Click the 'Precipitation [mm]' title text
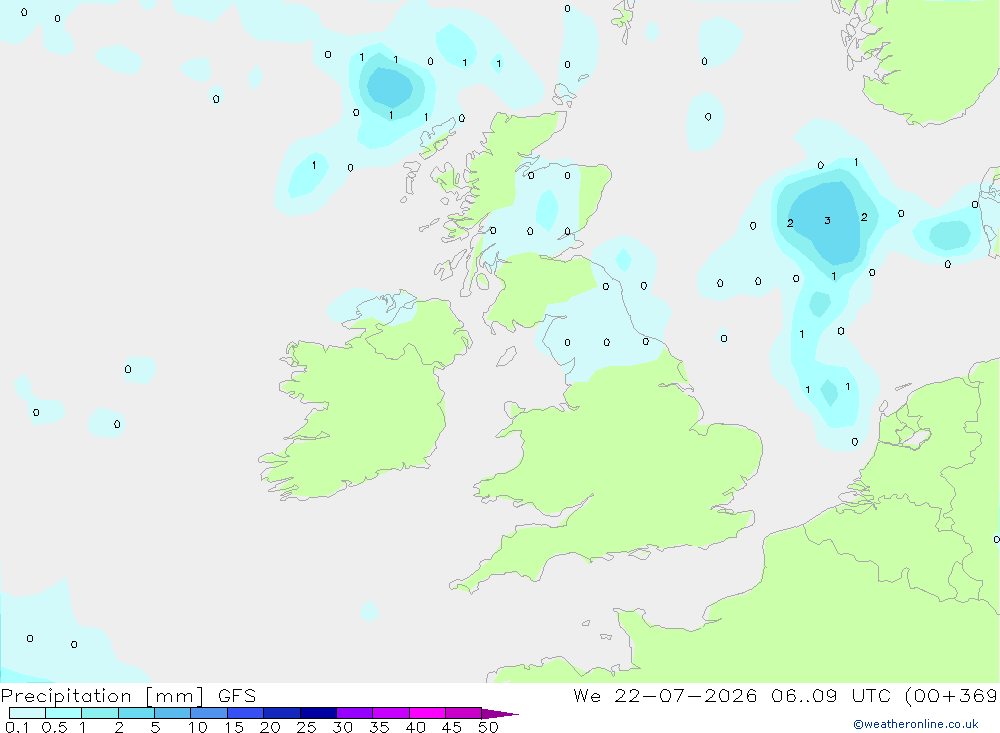The width and height of the screenshot is (1000, 733). 102,696
